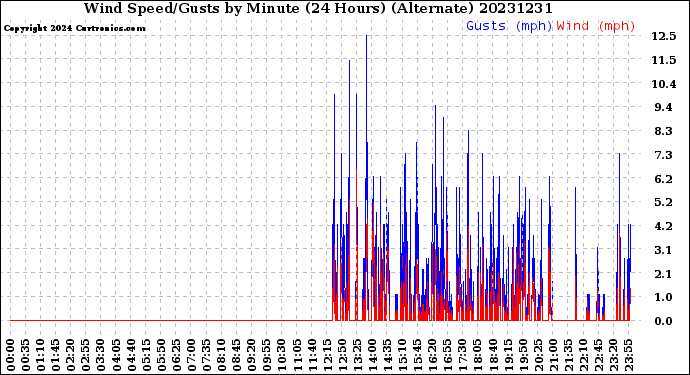Click the 11.5 y-axis value
This screenshot has height=375, width=690.
[x=664, y=60]
